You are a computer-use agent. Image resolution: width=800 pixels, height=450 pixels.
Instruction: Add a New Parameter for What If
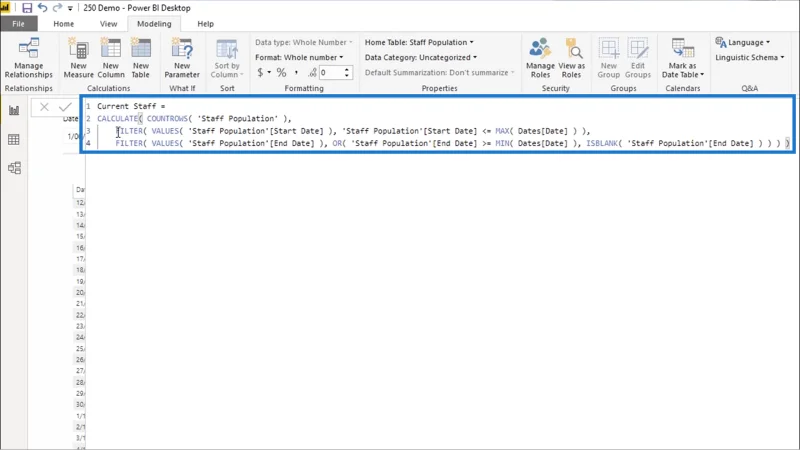pos(182,58)
